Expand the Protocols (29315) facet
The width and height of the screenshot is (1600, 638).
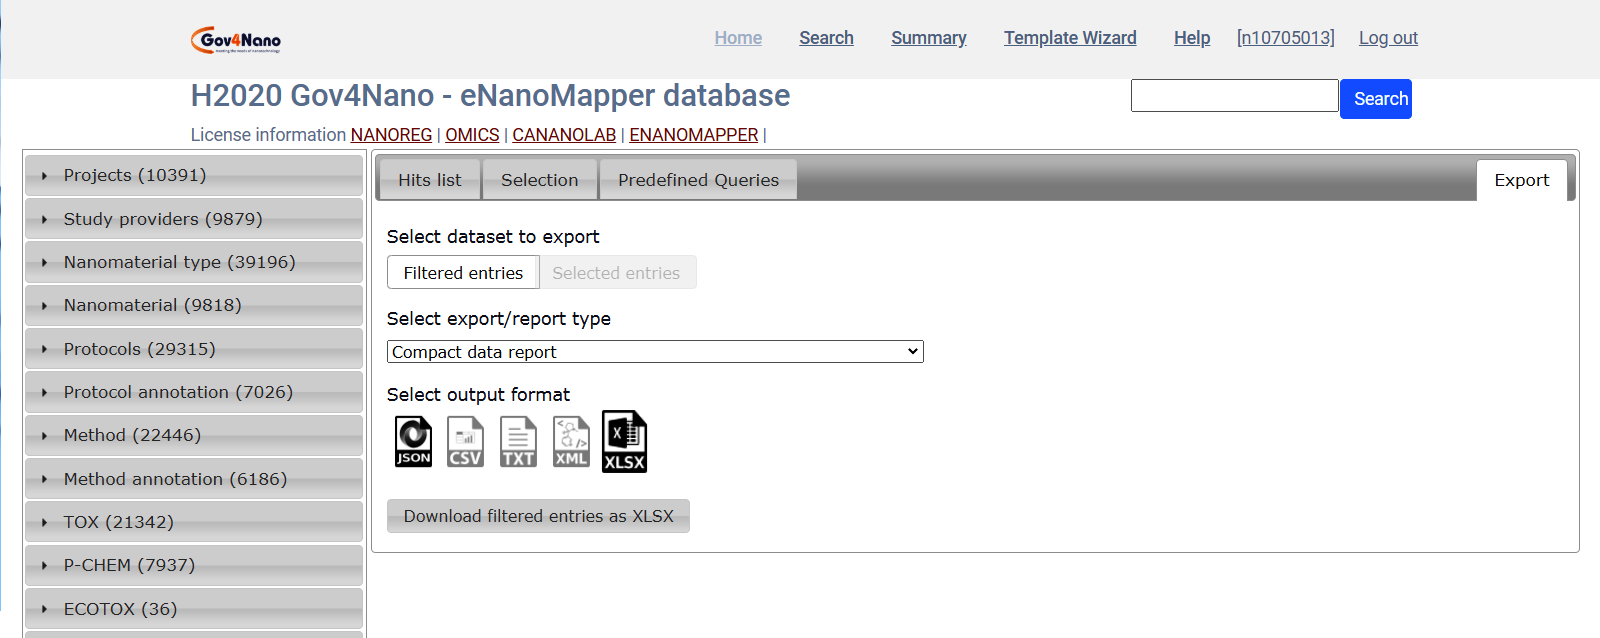194,349
